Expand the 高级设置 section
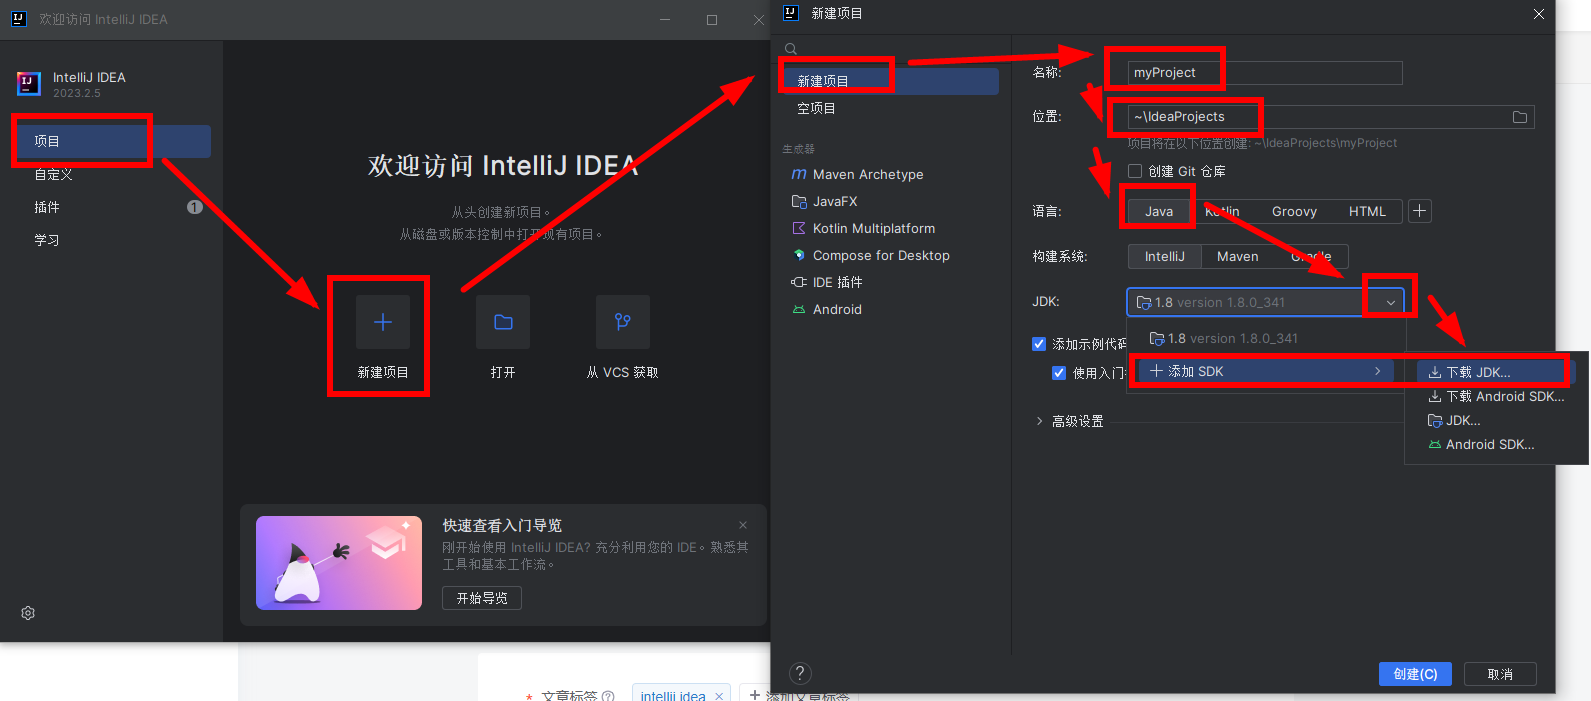This screenshot has width=1591, height=701. [x=1039, y=421]
